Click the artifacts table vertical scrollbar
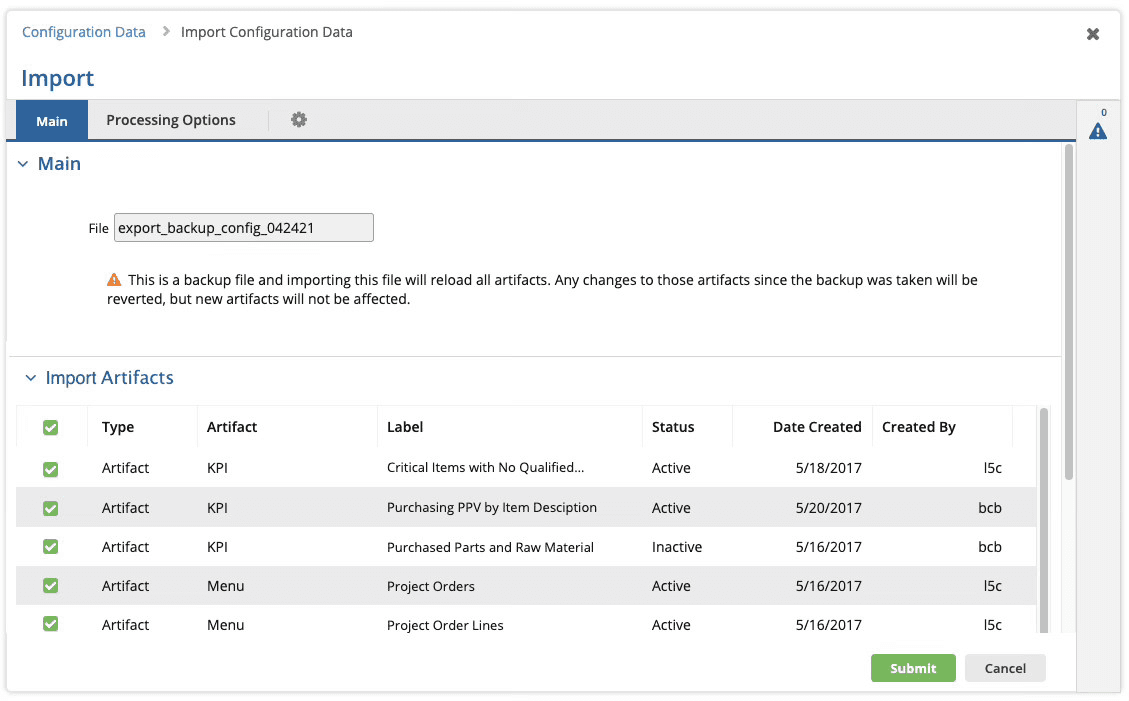The image size is (1129, 701). (x=1043, y=519)
